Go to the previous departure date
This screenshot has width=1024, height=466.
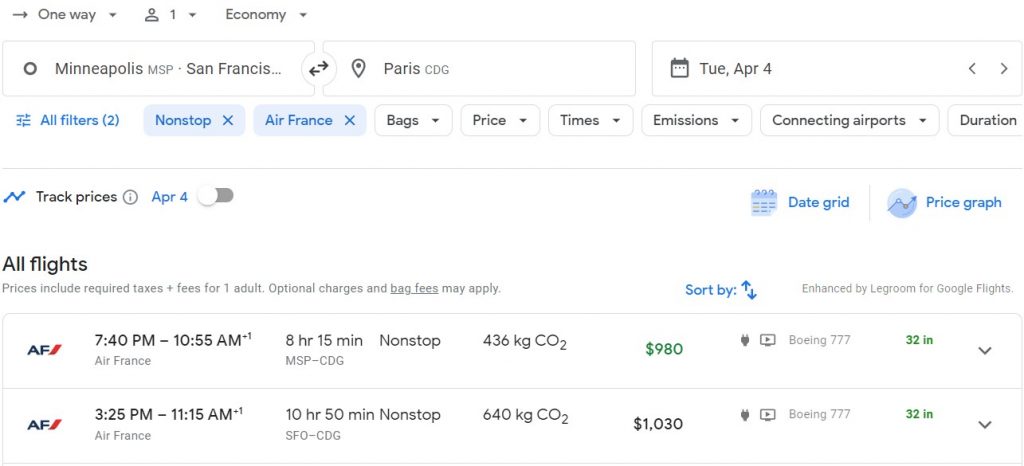[972, 69]
